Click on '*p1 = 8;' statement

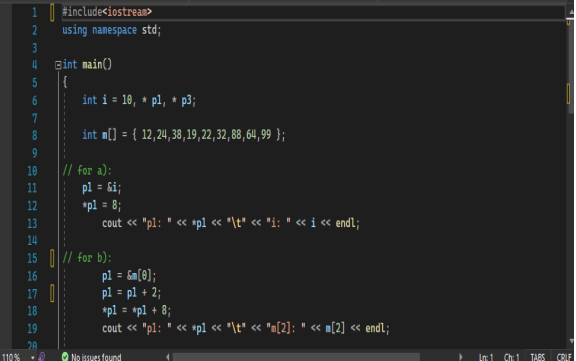[102, 205]
